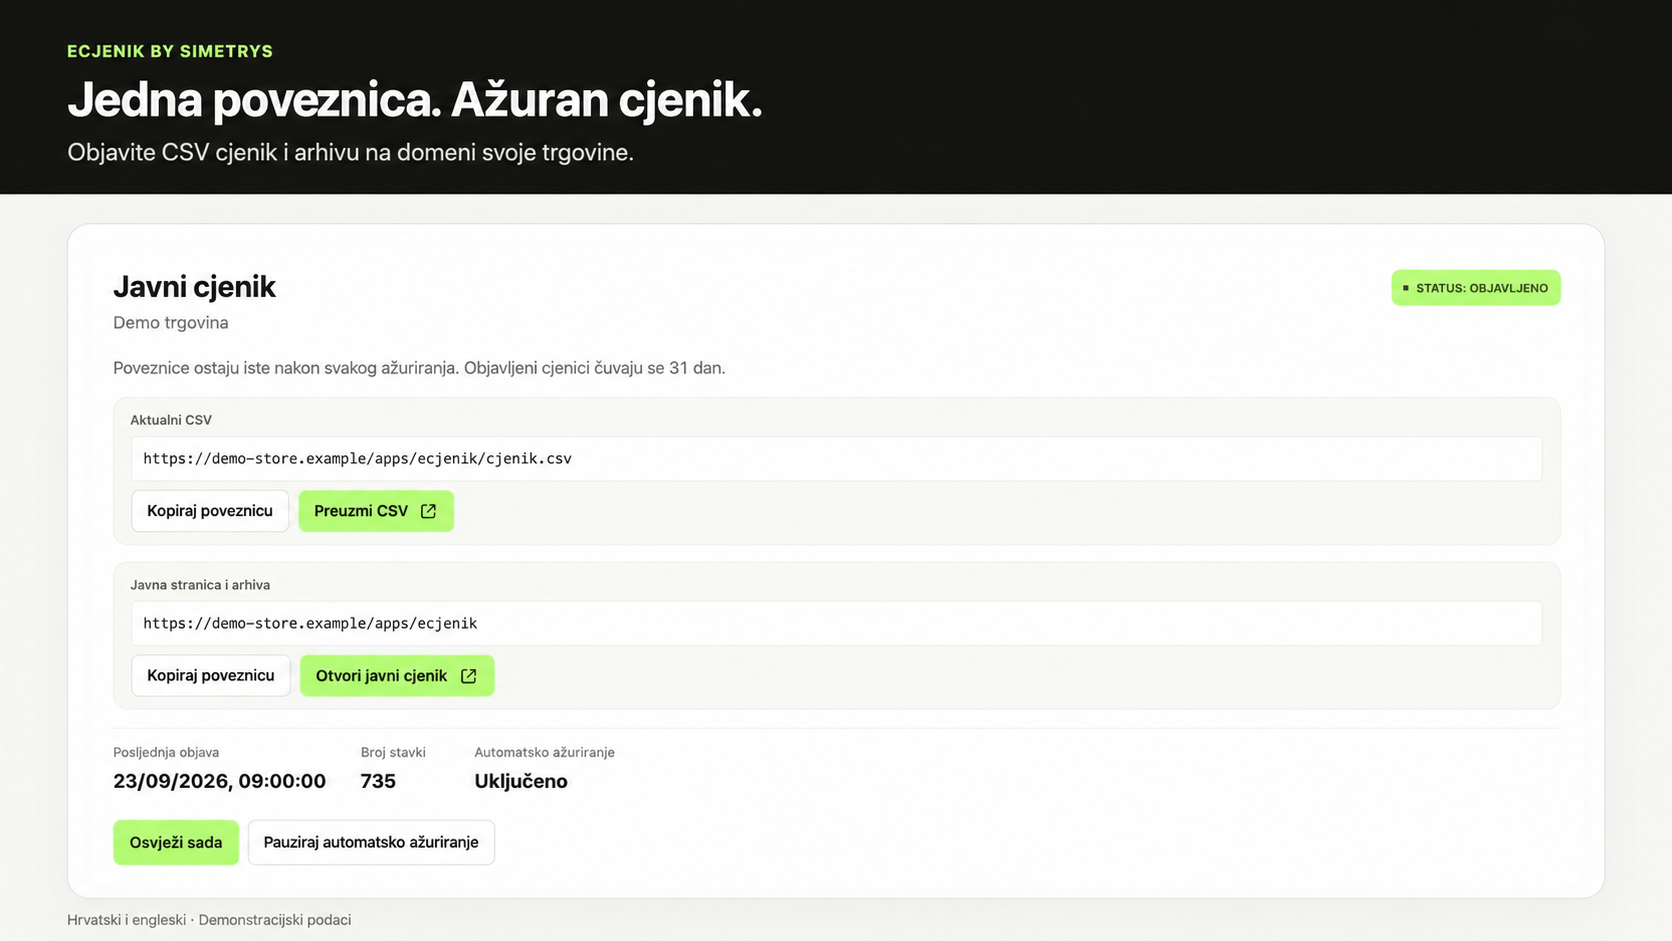Screen dimensions: 1672x941
Task: Click the external-link icon beside Otvori javni cjenik
Action: [x=468, y=676]
